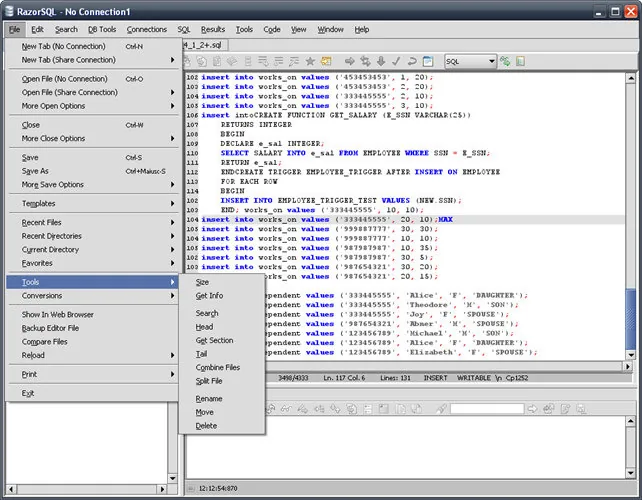Expand More Open Options submenu
Screen dimensions: 642x500
(x=93, y=106)
